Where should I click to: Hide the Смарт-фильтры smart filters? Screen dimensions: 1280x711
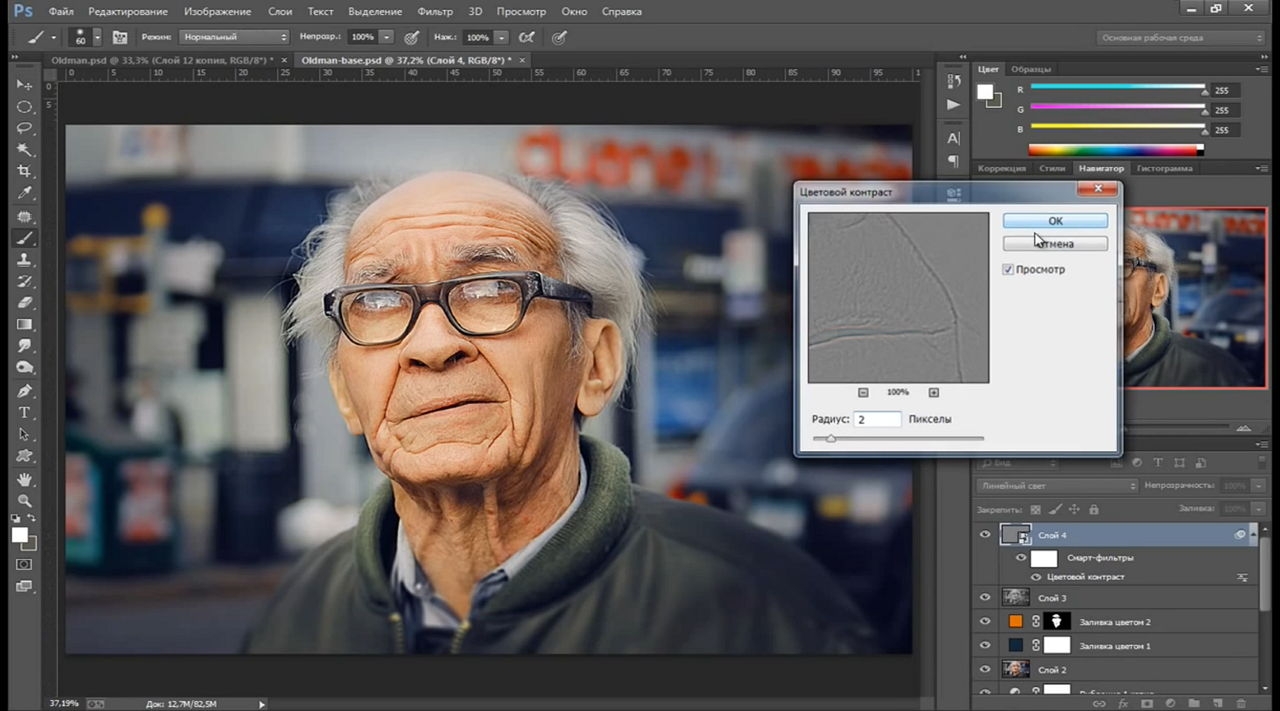click(x=1021, y=558)
